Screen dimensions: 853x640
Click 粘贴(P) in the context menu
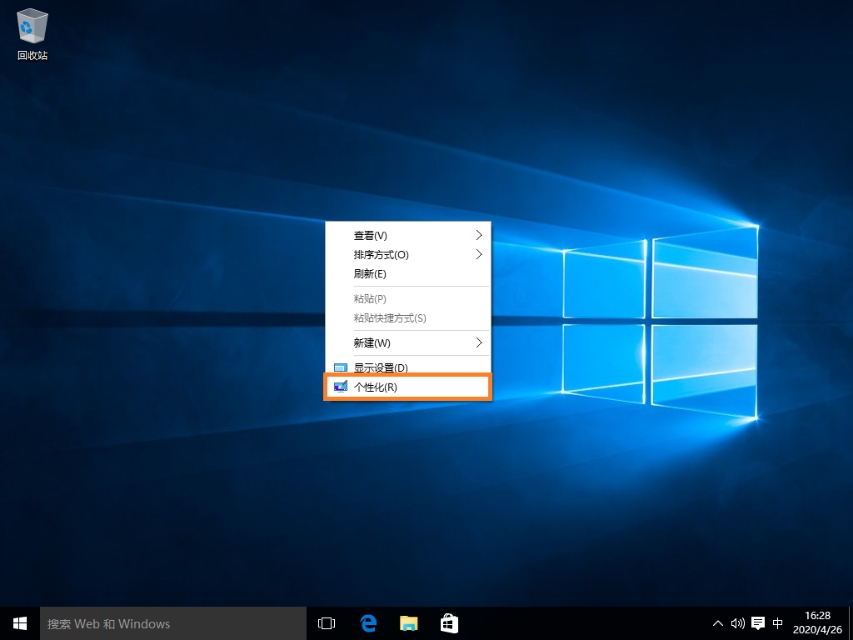tap(370, 299)
